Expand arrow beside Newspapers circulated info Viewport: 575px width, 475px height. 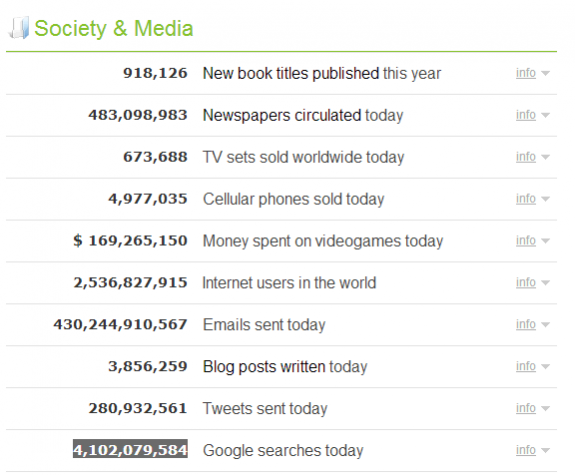[545, 115]
